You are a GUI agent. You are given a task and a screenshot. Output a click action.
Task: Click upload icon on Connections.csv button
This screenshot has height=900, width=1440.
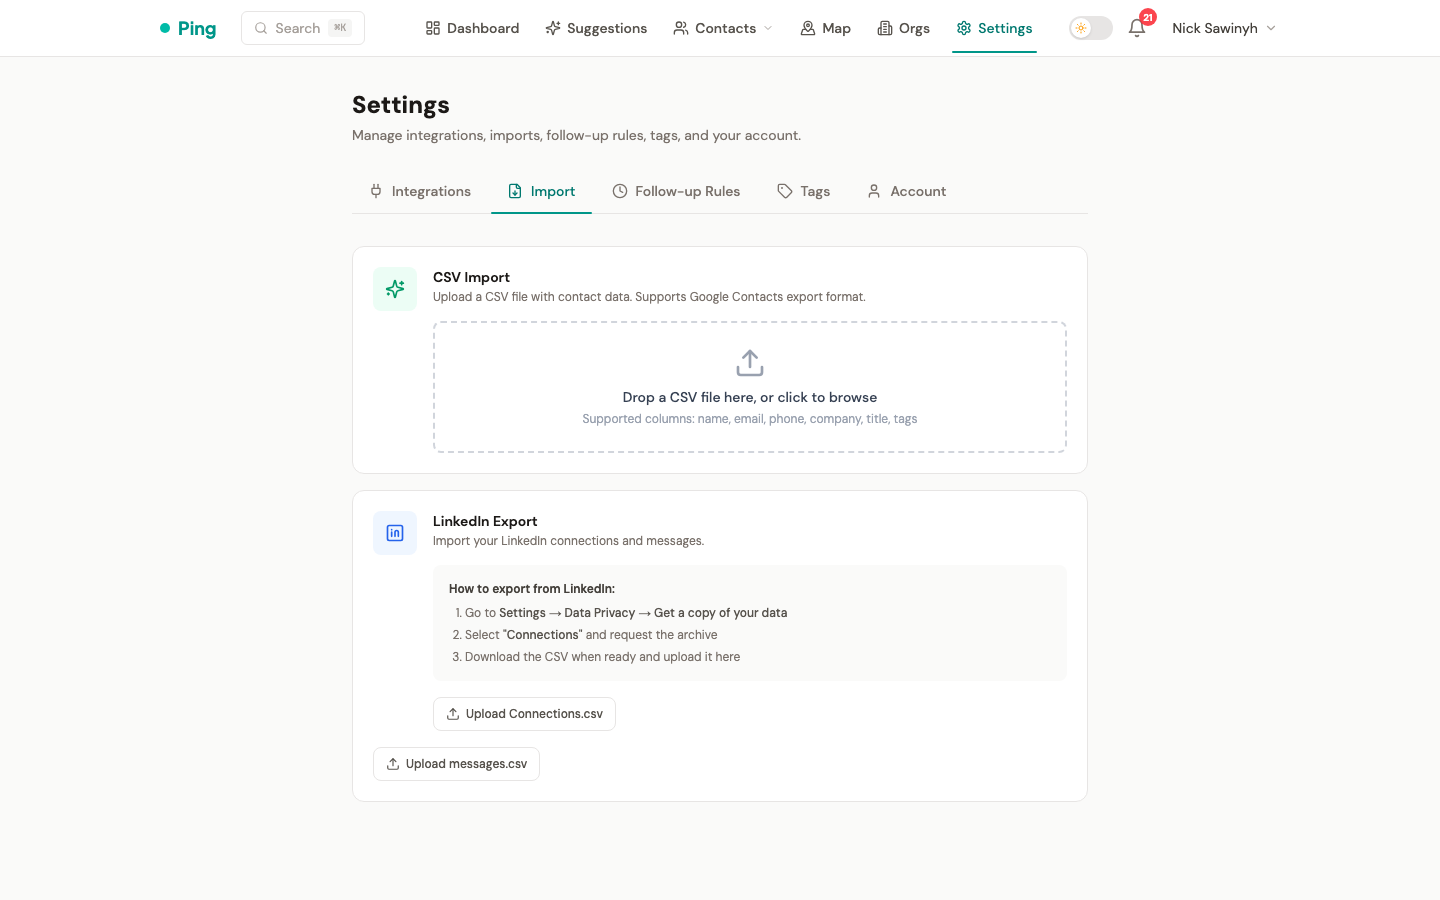[453, 714]
